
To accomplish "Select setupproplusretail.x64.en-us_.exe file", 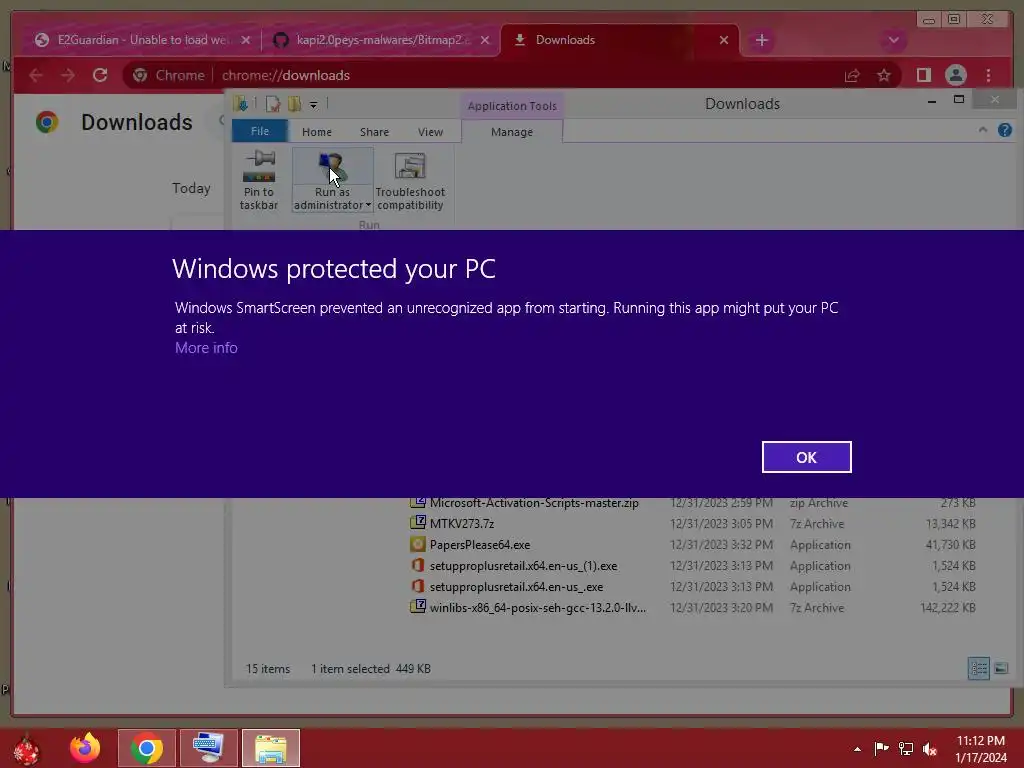I will point(516,586).
